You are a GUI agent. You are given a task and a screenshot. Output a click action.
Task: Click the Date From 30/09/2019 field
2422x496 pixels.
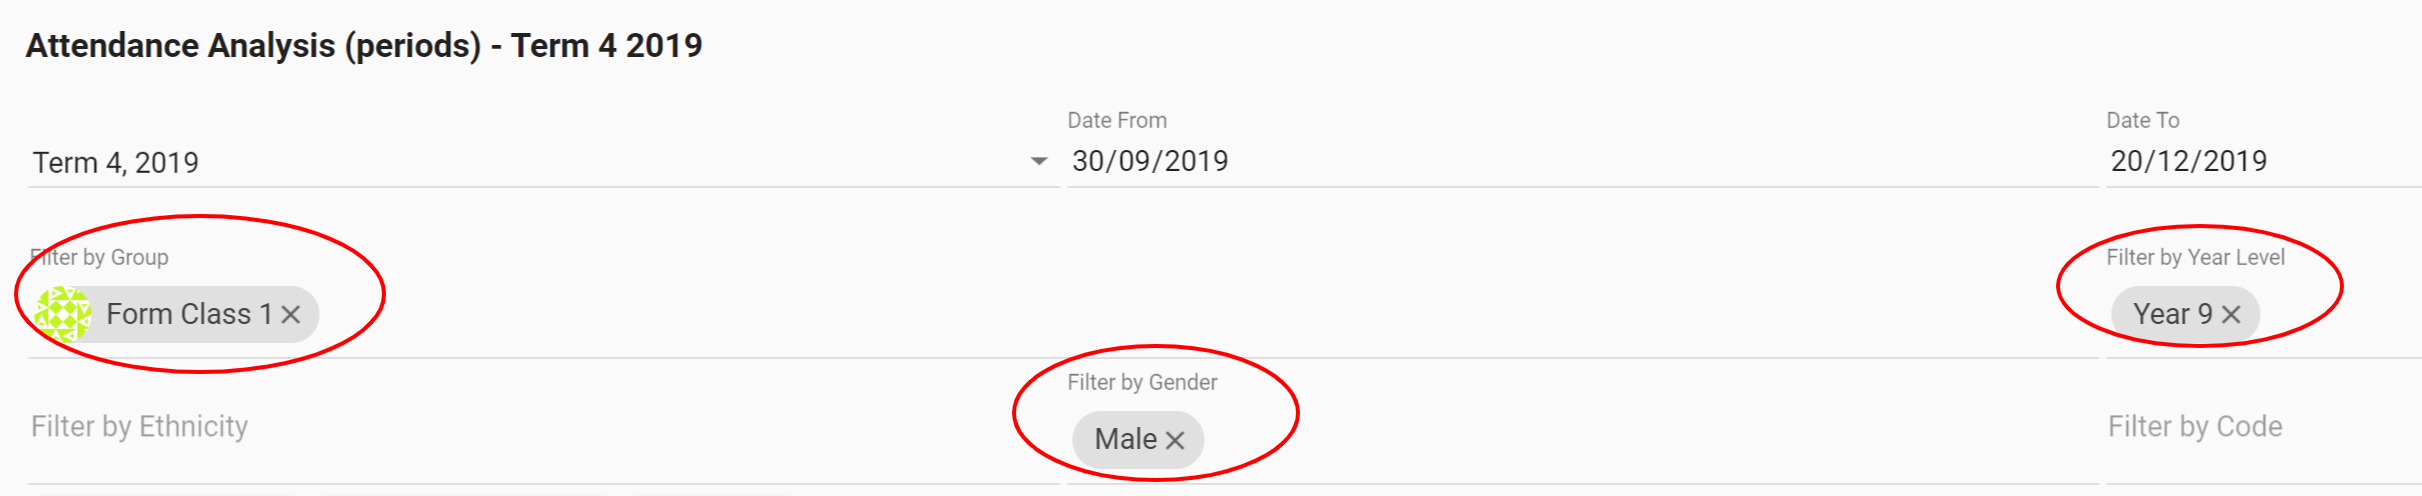click(x=1500, y=161)
